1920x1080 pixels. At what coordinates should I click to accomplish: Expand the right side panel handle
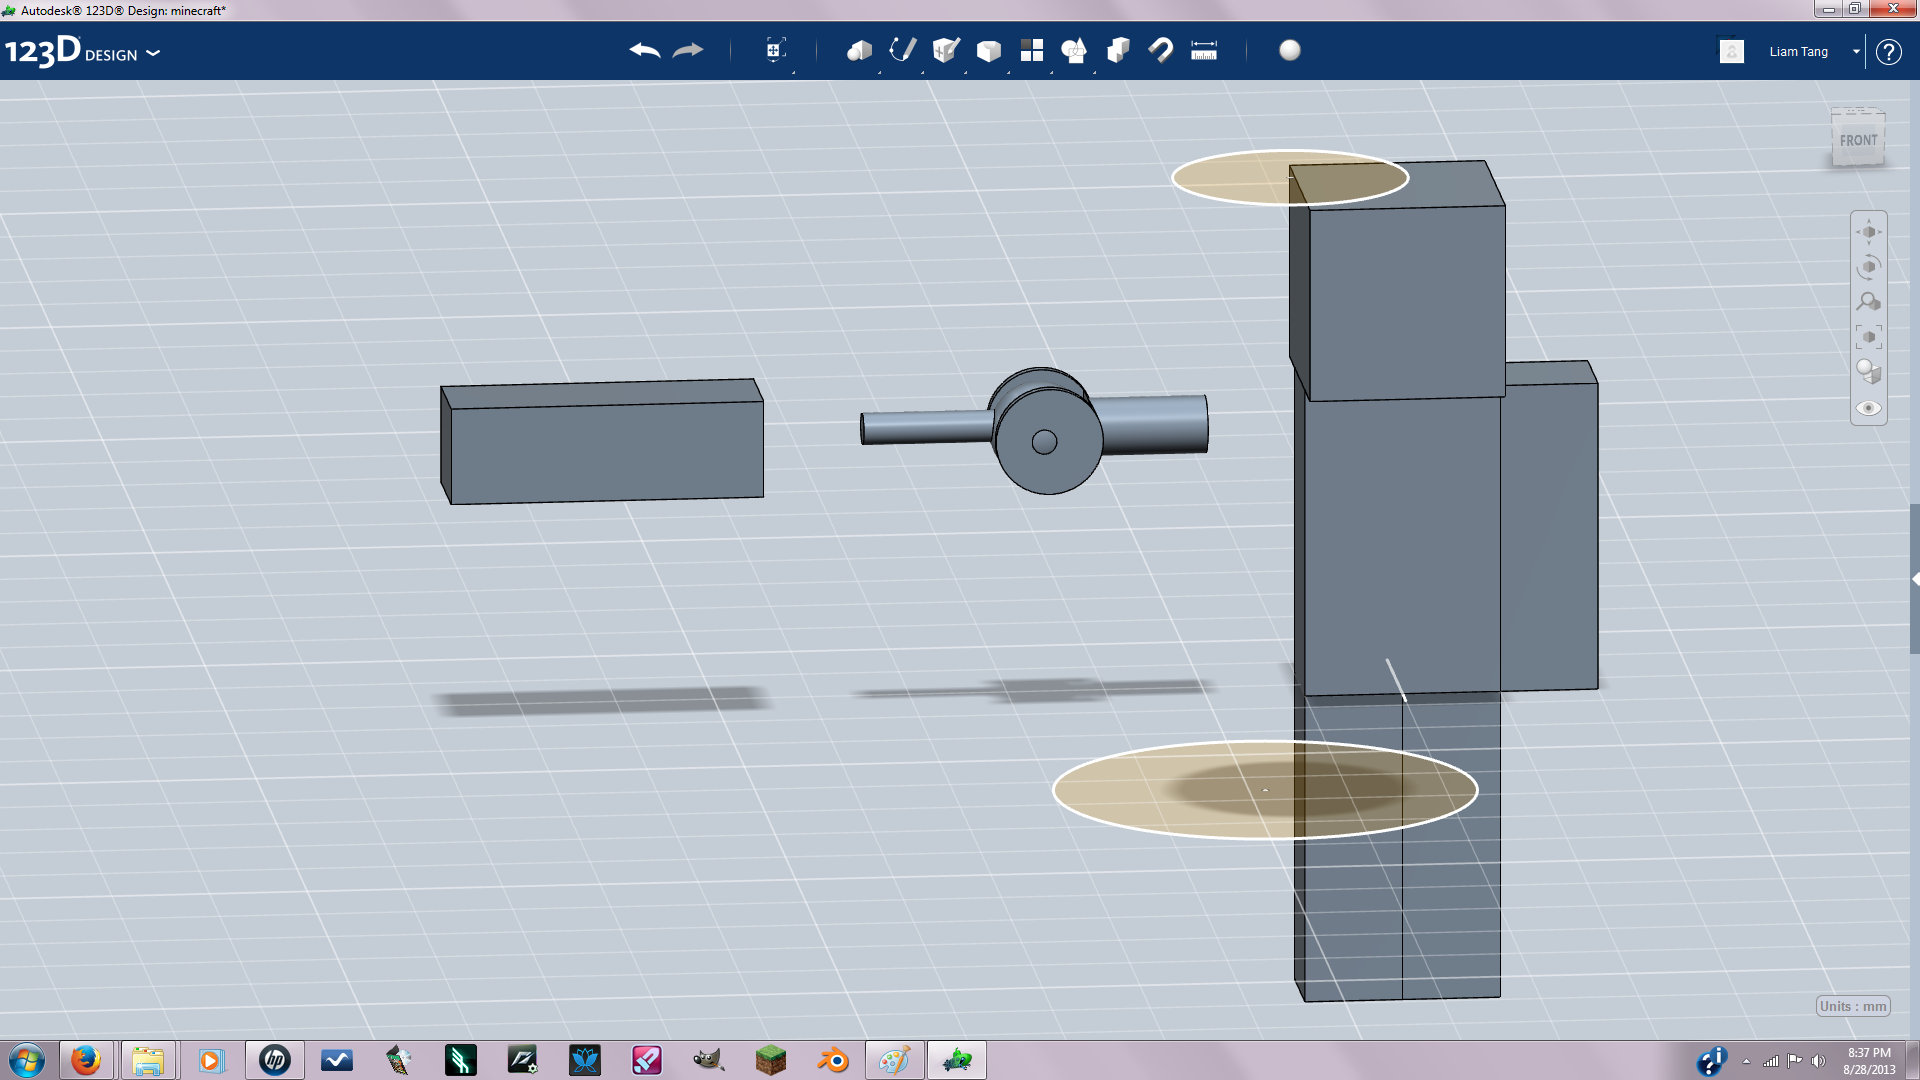(1915, 579)
